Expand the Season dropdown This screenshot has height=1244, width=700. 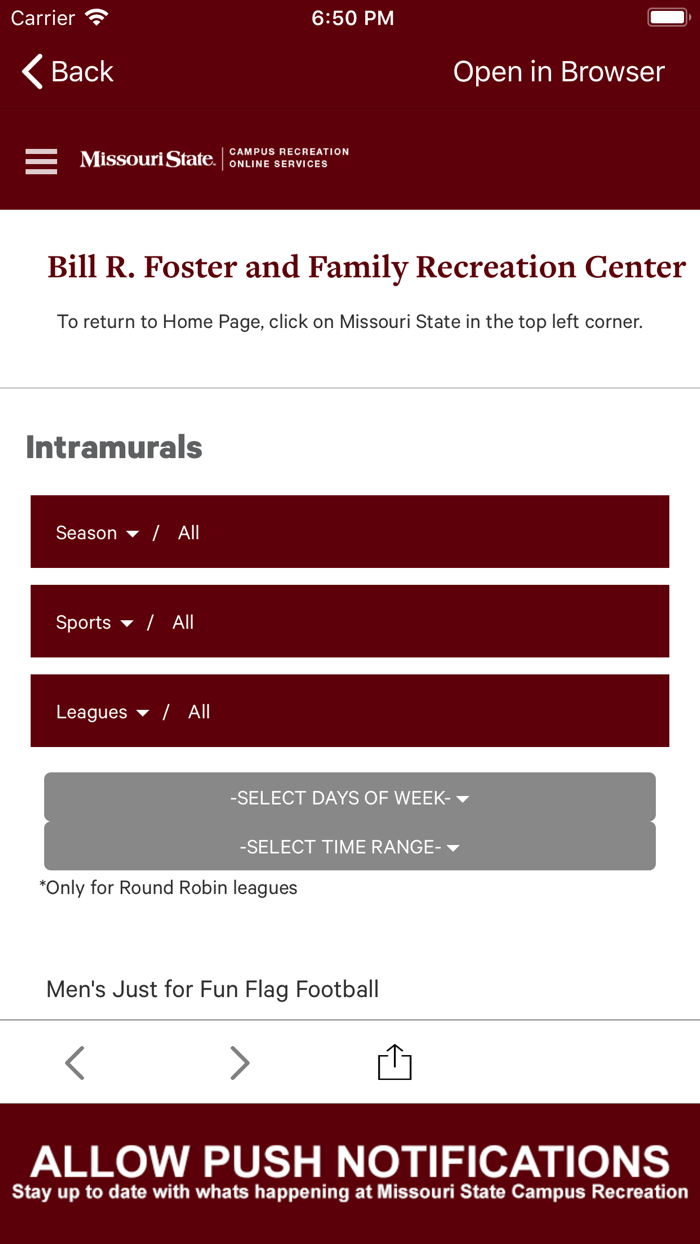97,533
